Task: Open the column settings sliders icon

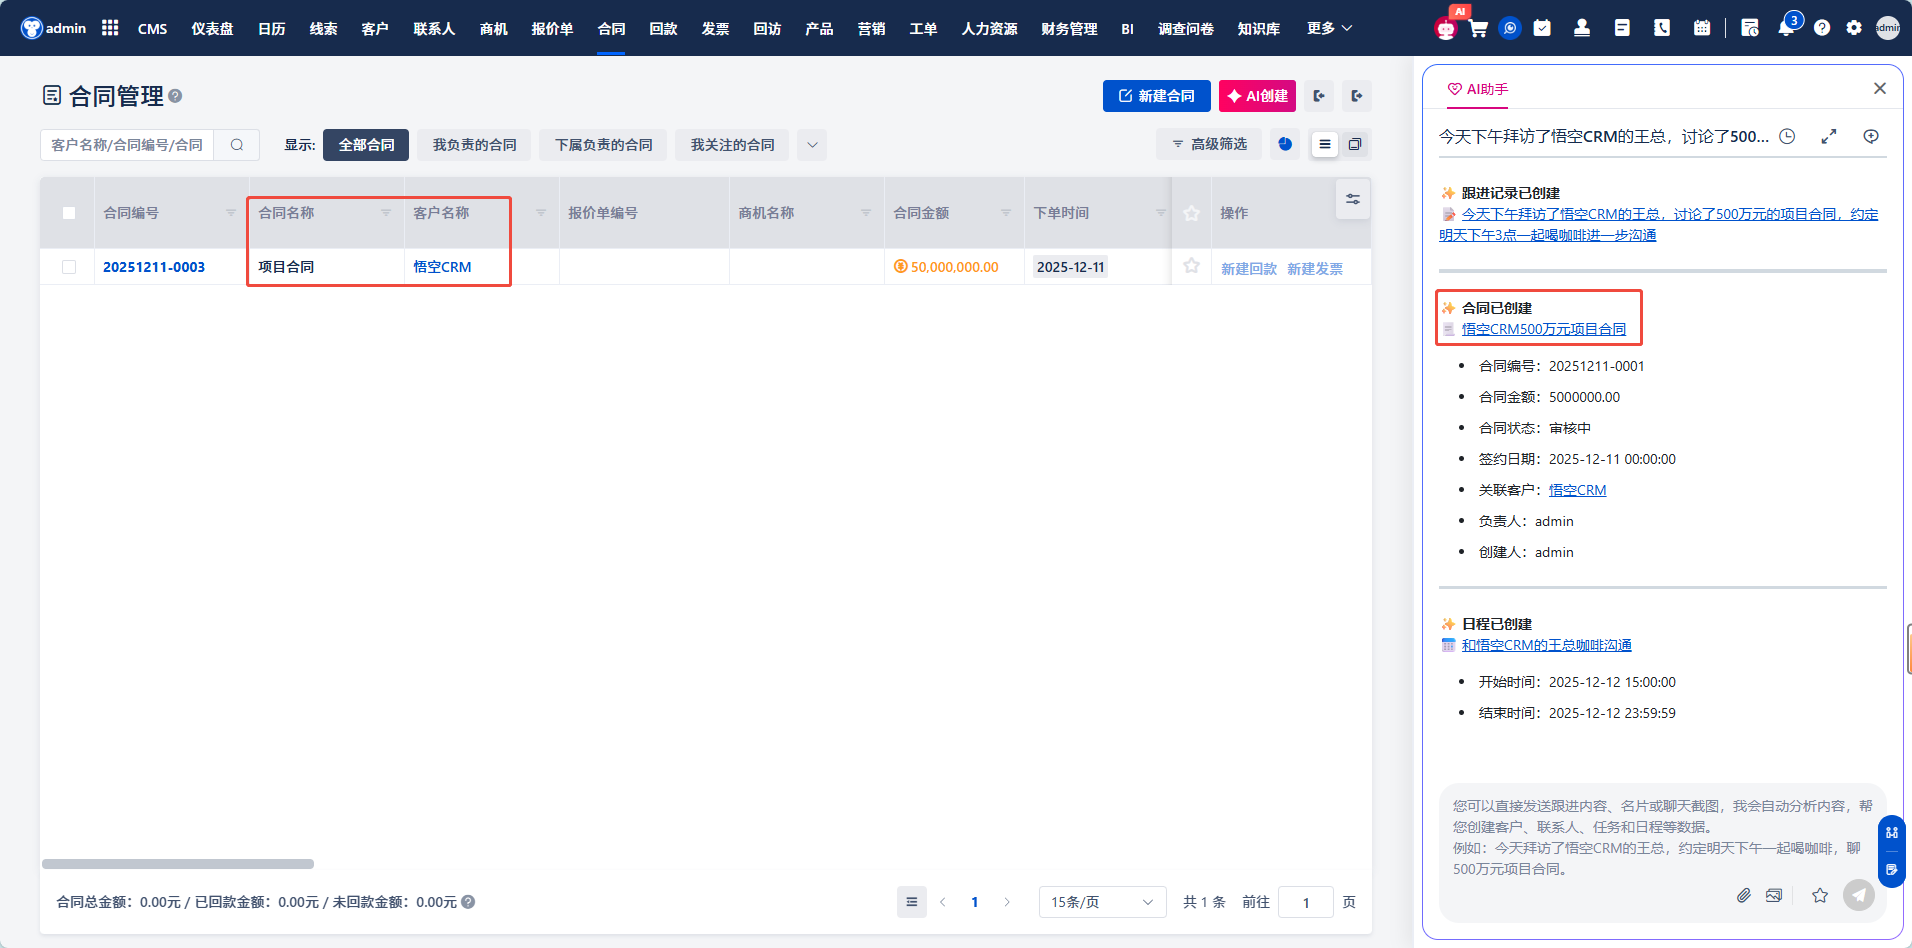Action: point(1352,200)
